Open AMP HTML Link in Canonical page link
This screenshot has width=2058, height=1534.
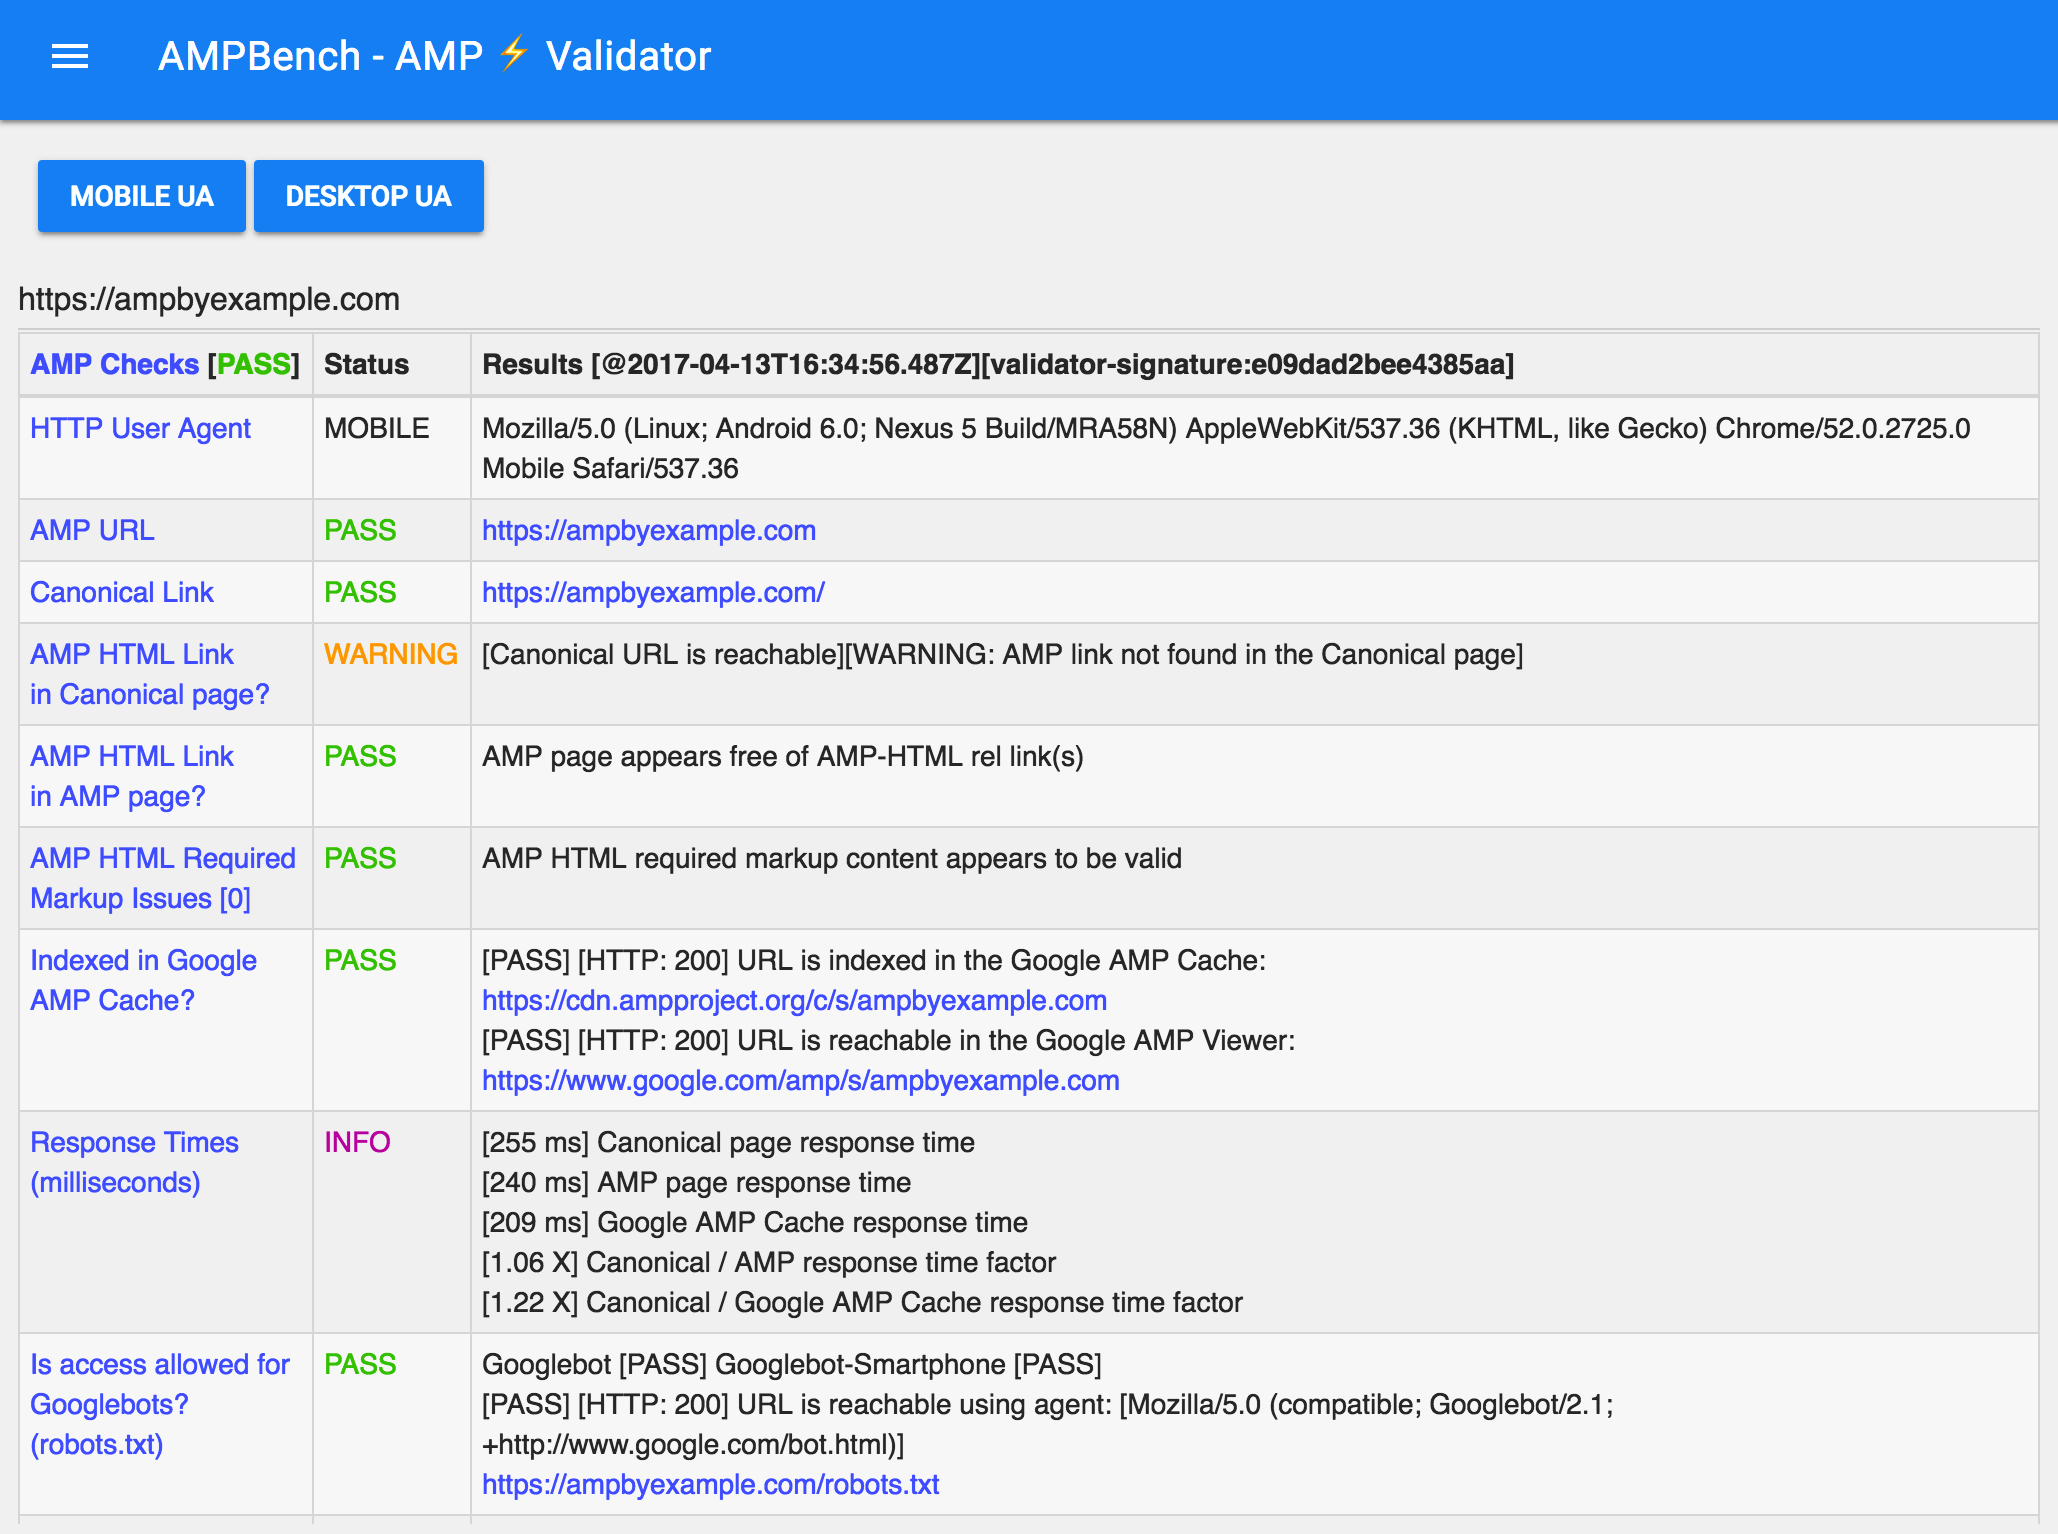[149, 674]
